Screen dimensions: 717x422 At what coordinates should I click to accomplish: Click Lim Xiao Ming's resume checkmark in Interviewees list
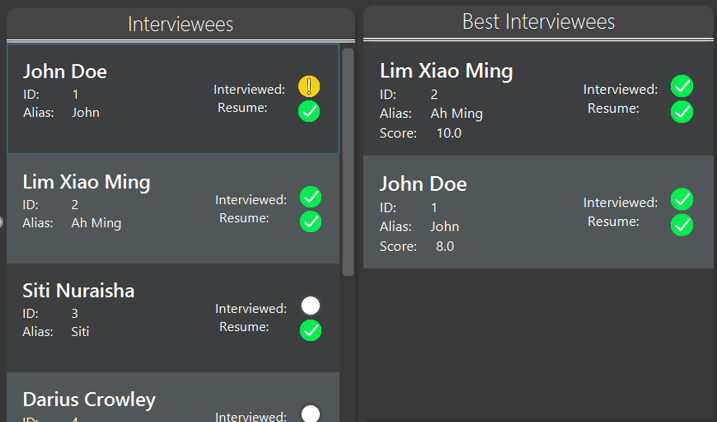(310, 222)
